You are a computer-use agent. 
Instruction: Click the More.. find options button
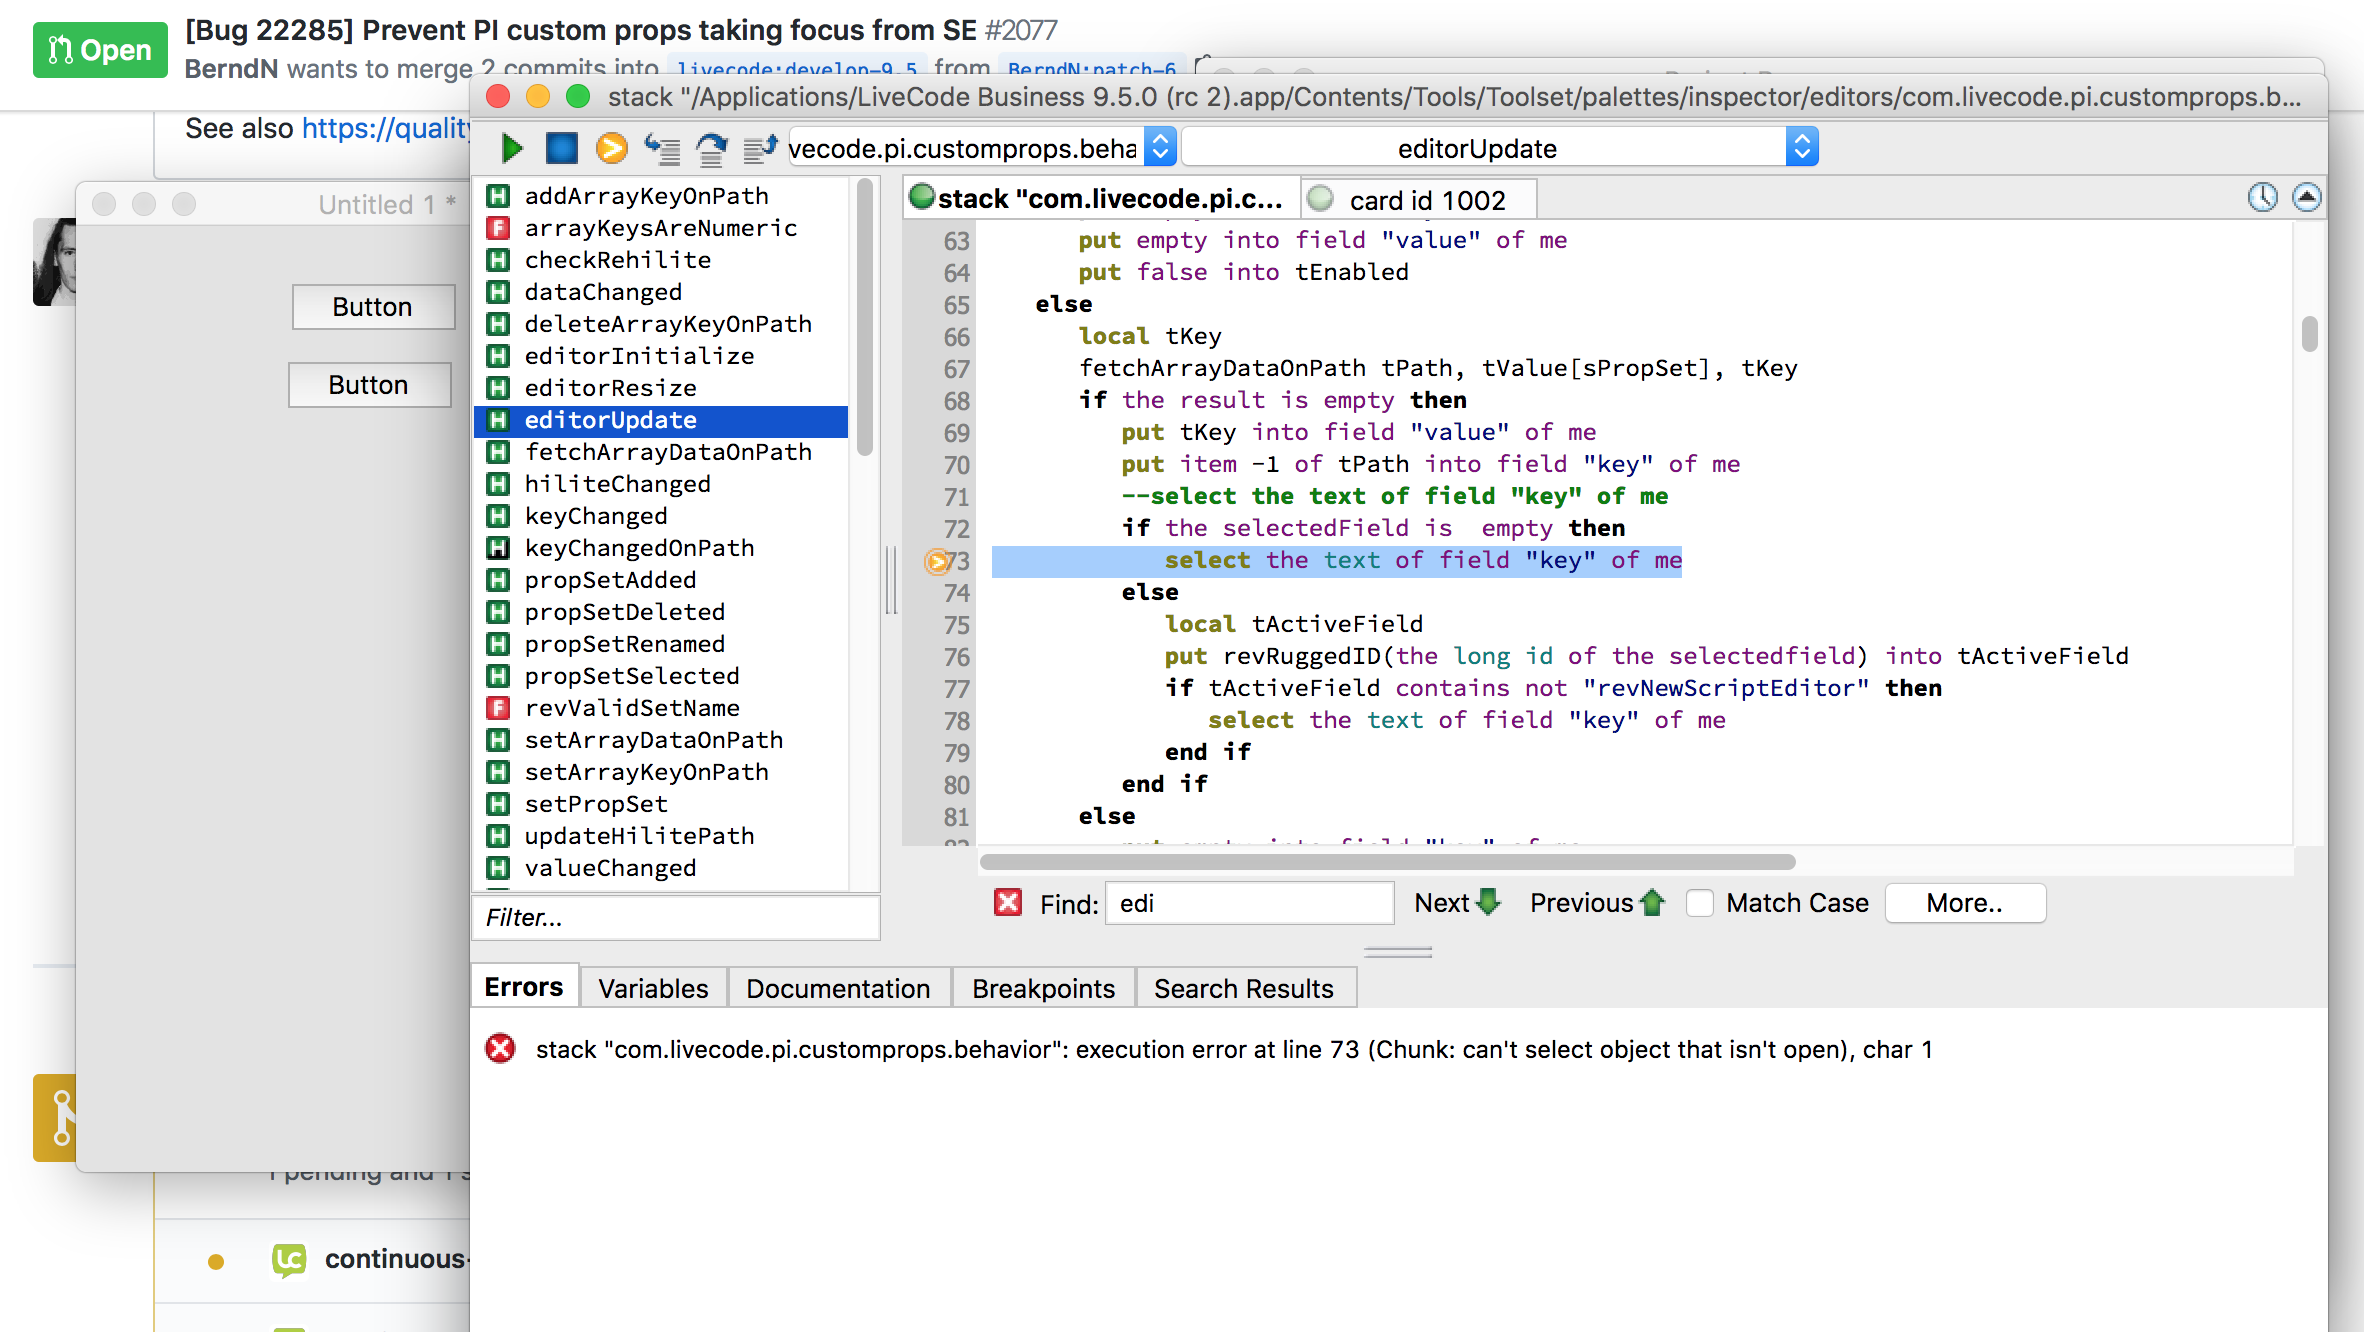point(1964,903)
